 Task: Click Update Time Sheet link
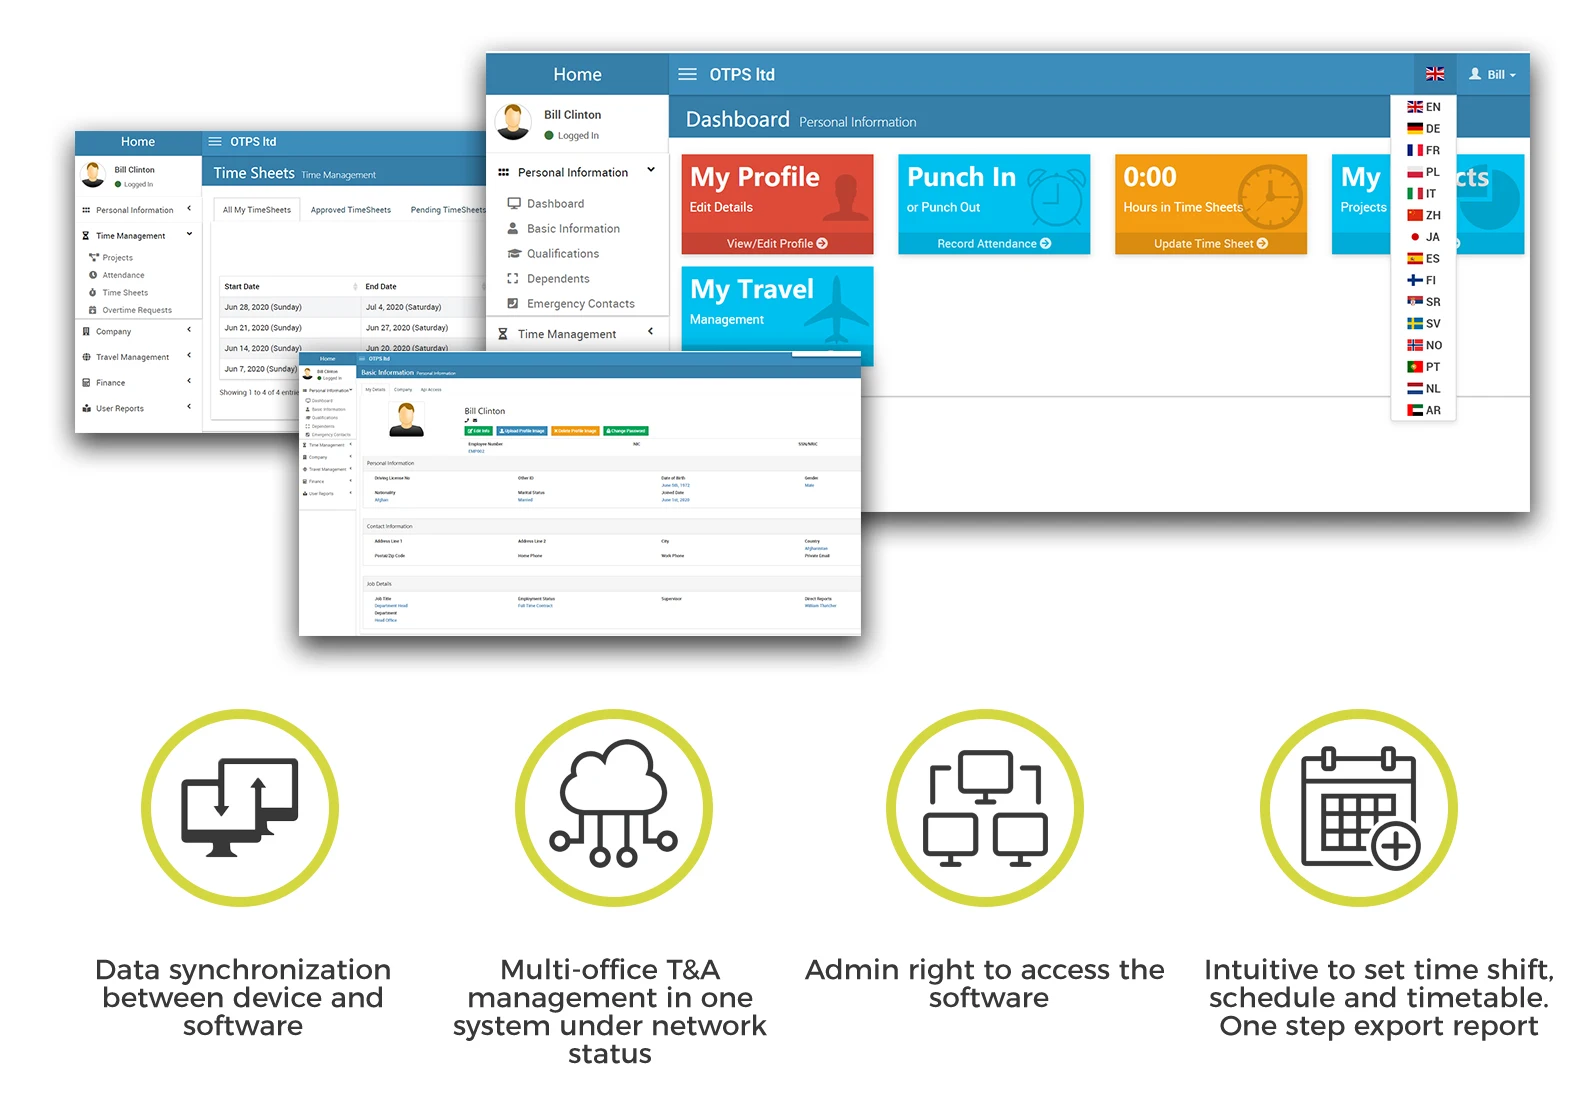1210,243
